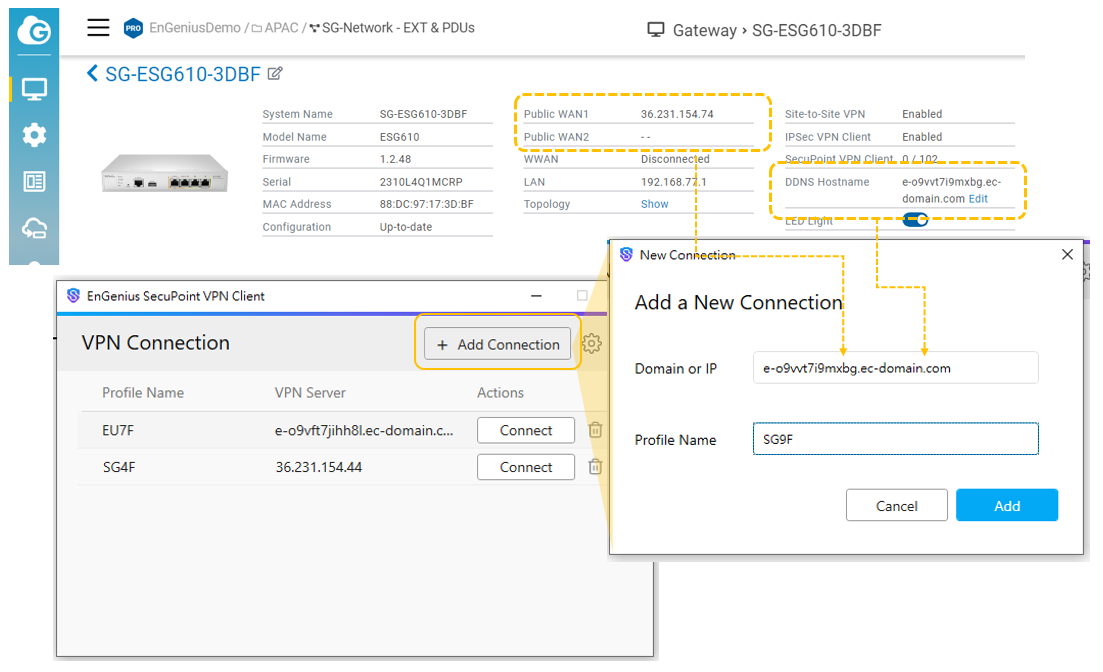Viewport: 1103px width, 672px height.
Task: Click the edit pencil beside SG-ESG610-3DBF
Action: coord(275,73)
